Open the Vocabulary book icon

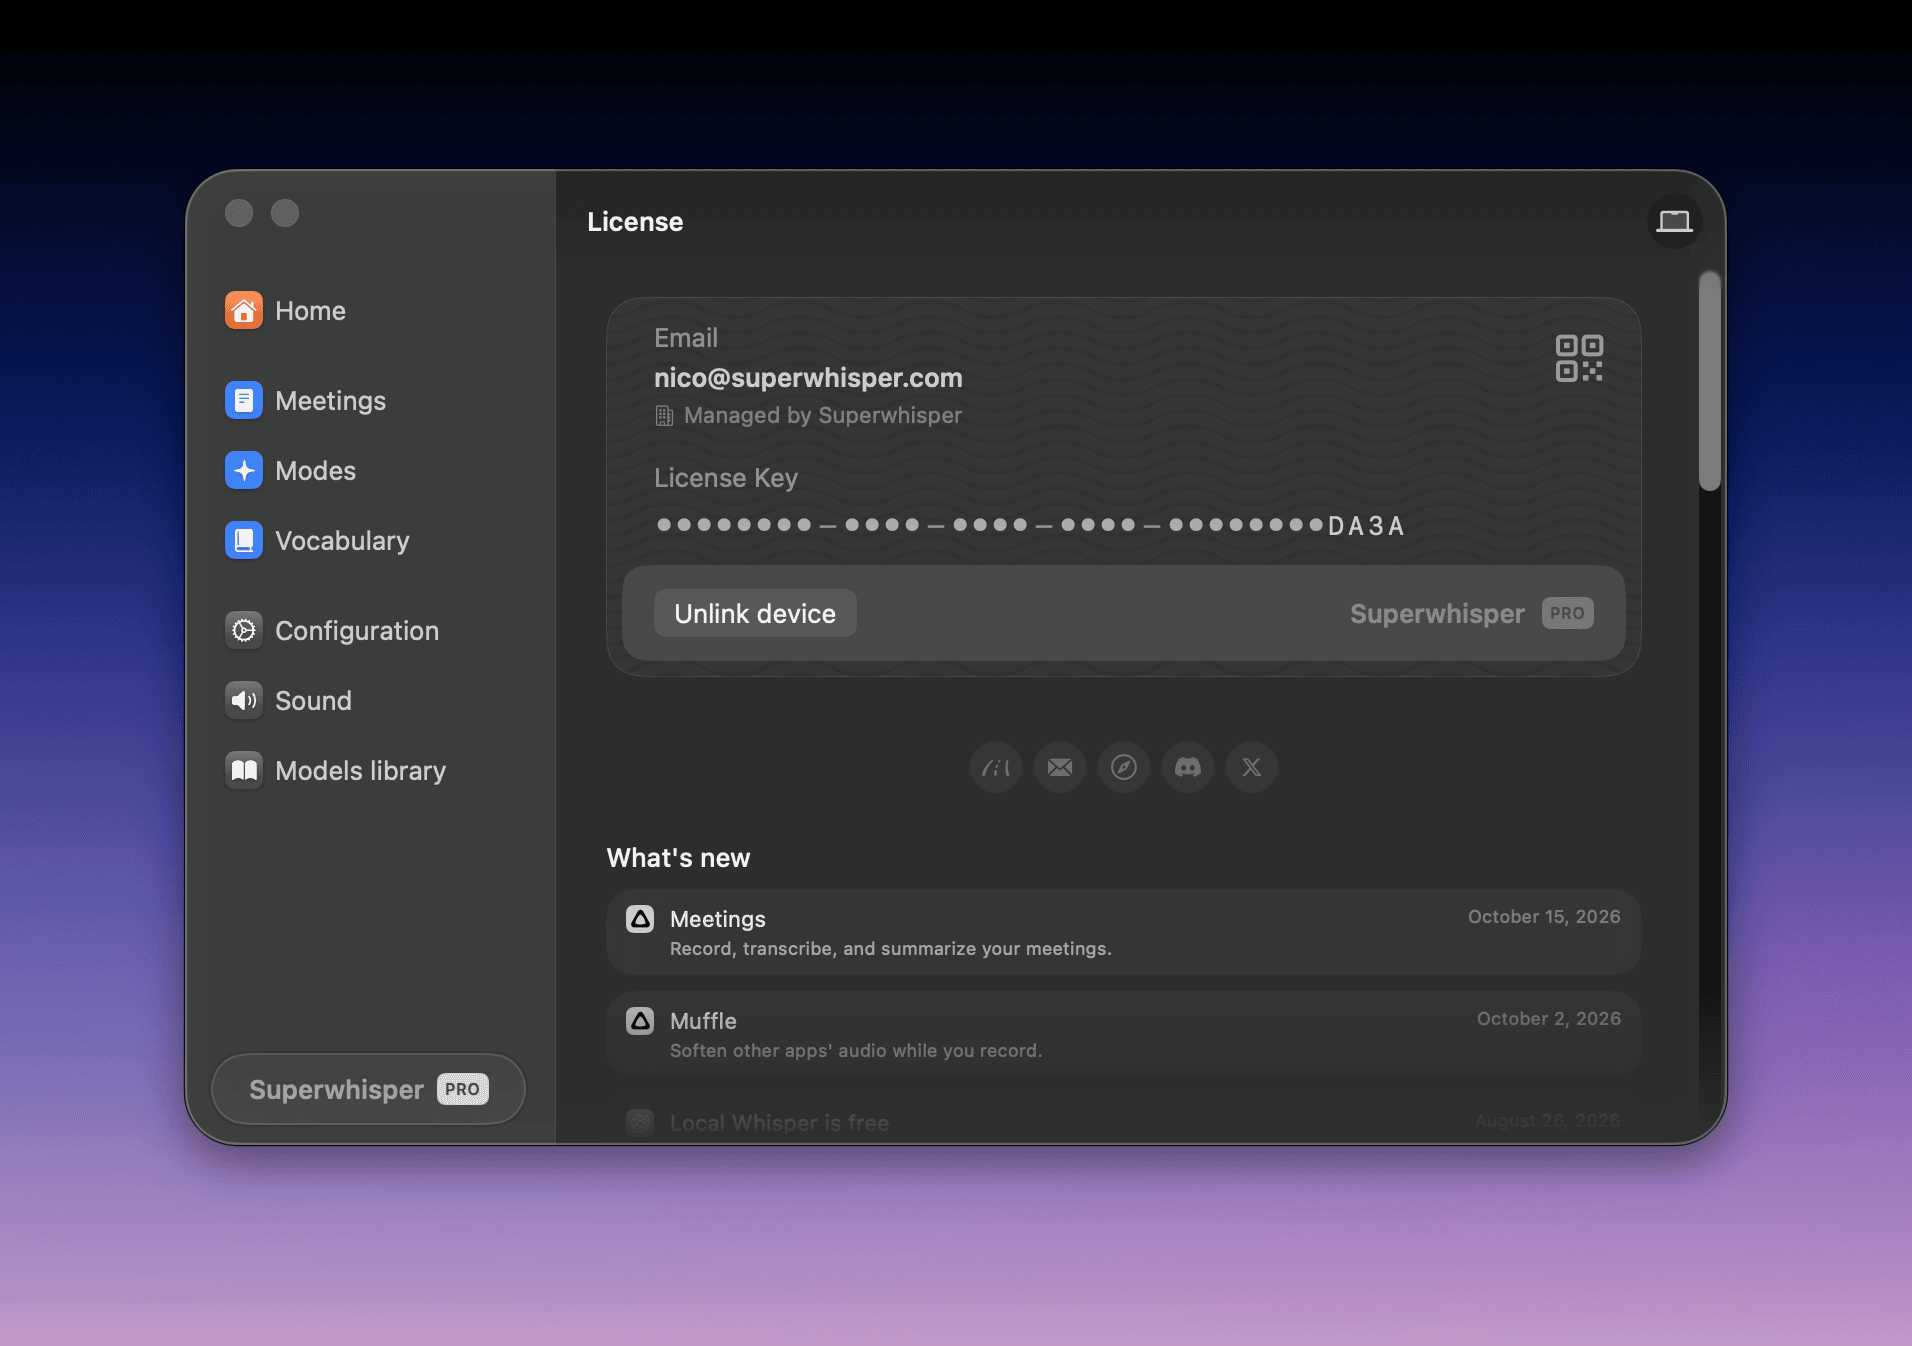click(244, 541)
